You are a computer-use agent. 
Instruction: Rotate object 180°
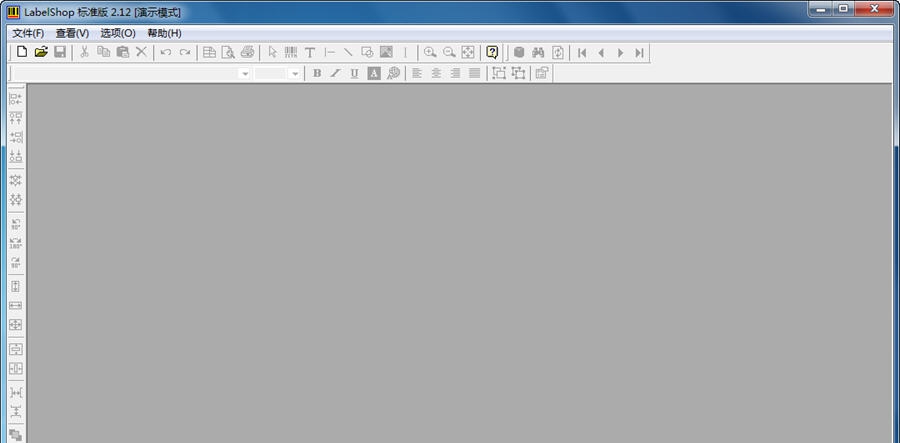[x=15, y=243]
